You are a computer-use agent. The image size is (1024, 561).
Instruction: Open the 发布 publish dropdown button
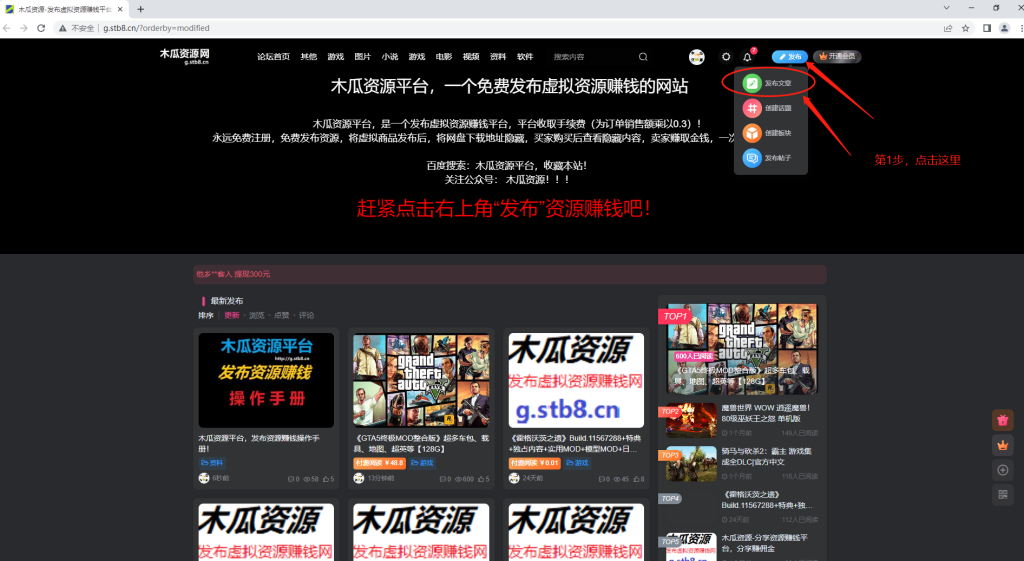(790, 57)
